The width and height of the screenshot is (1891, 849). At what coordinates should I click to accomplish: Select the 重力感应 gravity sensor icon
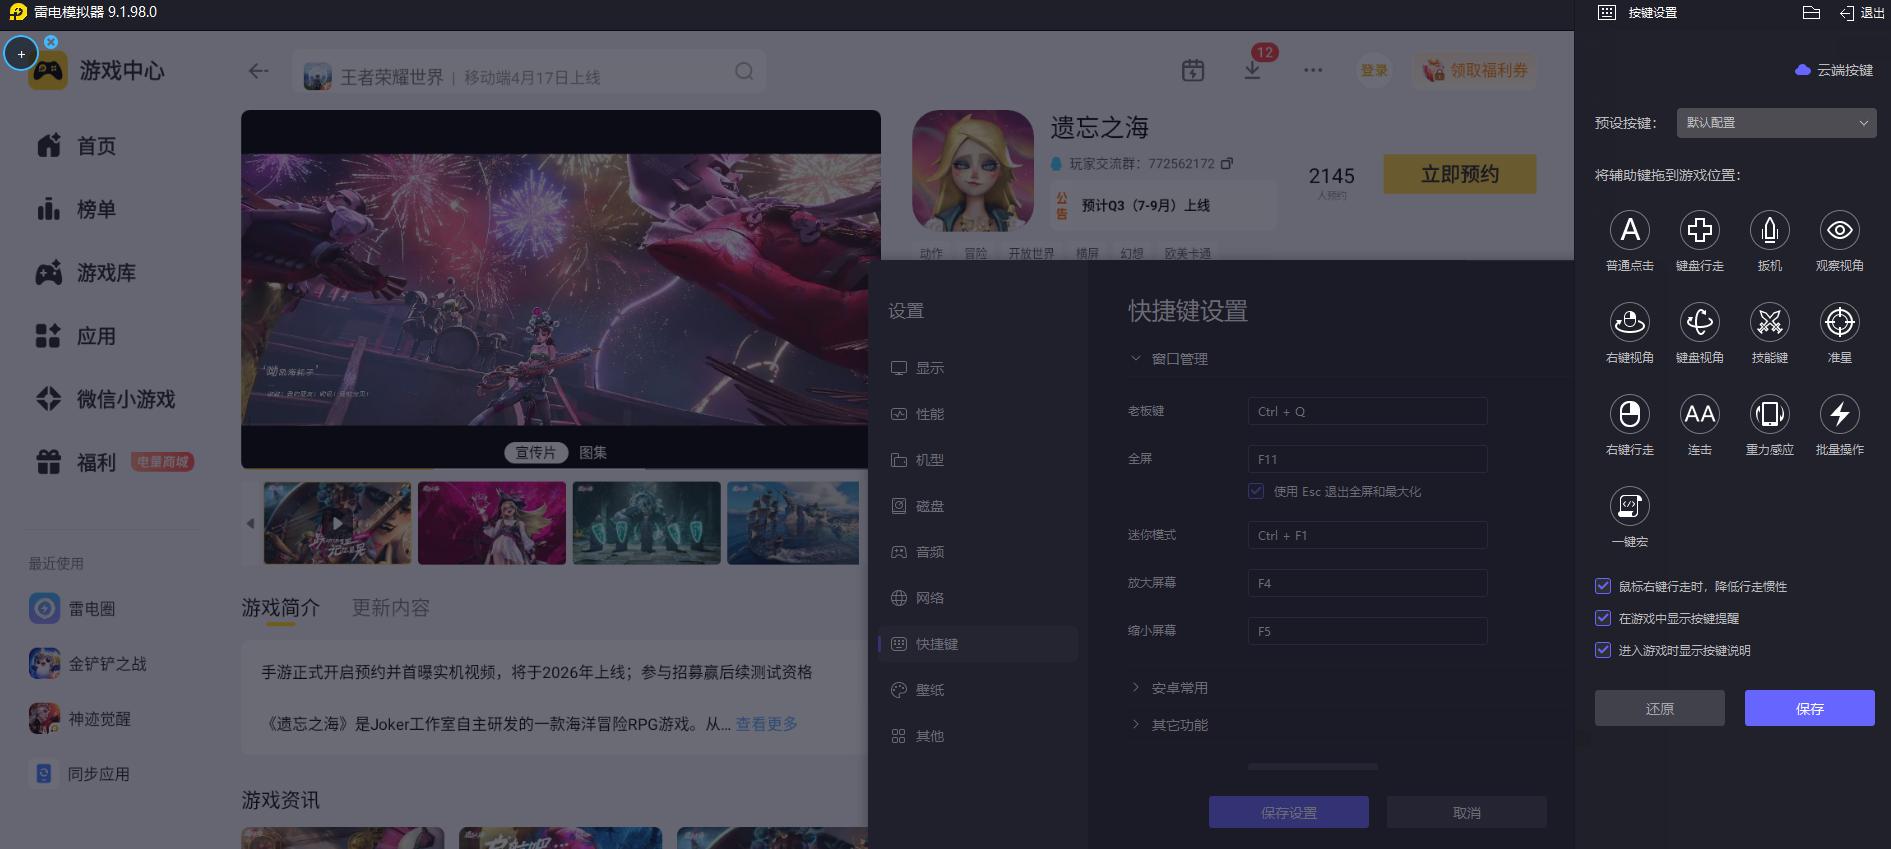pyautogui.click(x=1769, y=415)
